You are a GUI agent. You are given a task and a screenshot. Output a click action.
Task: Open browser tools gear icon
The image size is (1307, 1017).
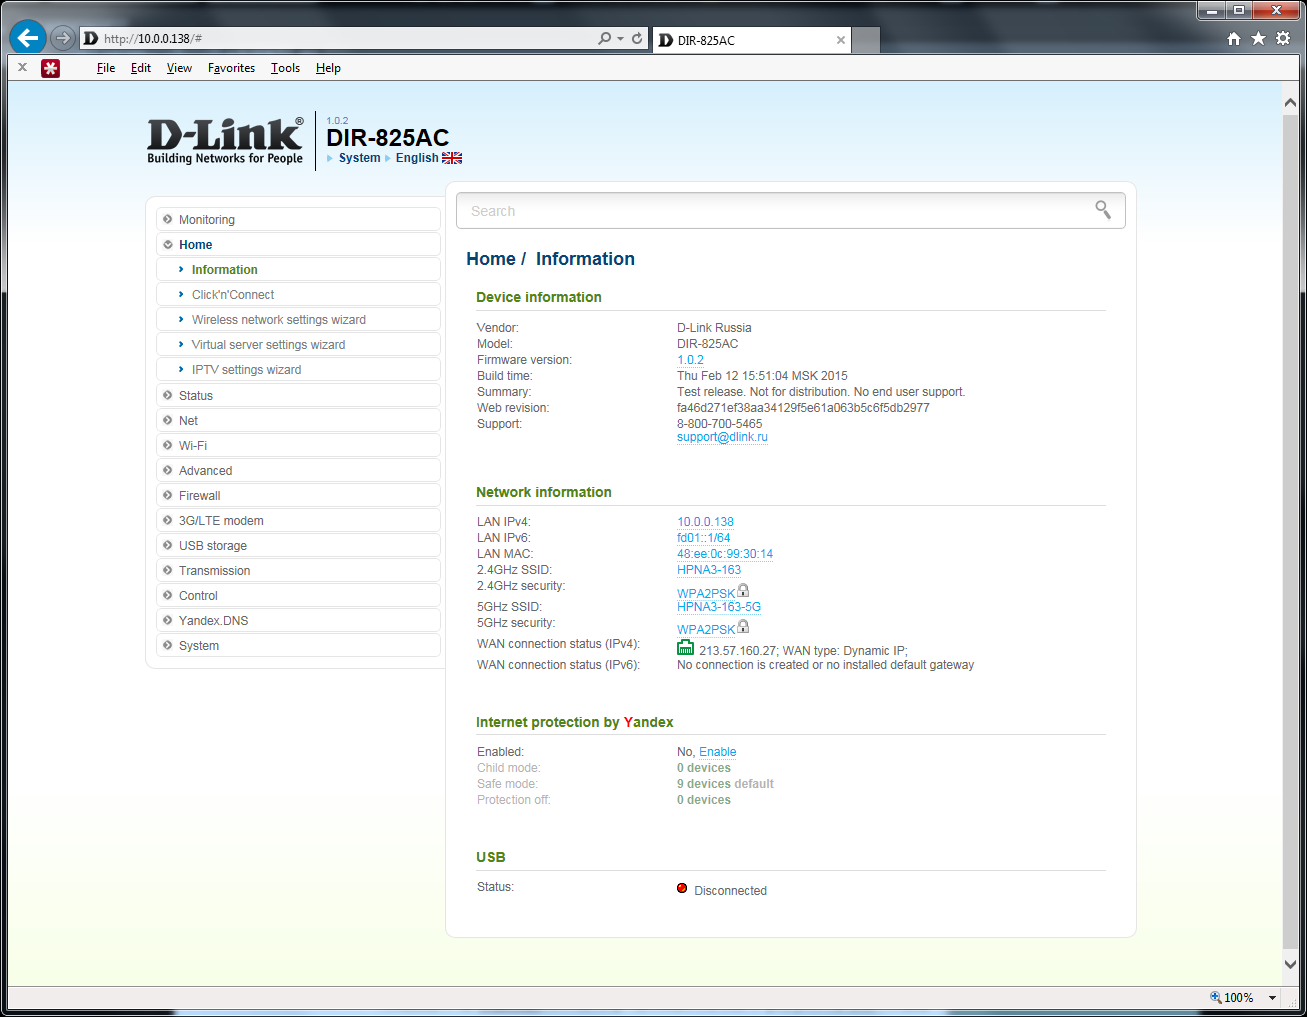1283,39
